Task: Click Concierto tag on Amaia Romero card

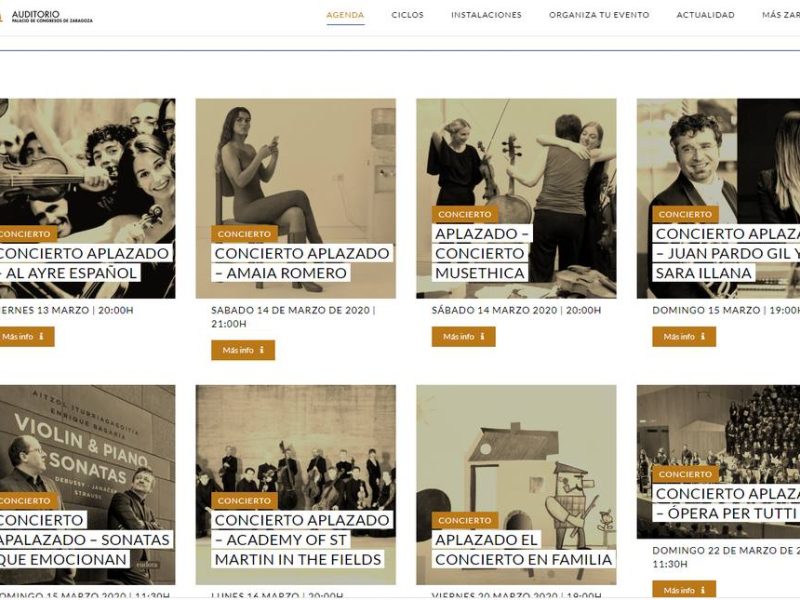Action: click(x=244, y=234)
